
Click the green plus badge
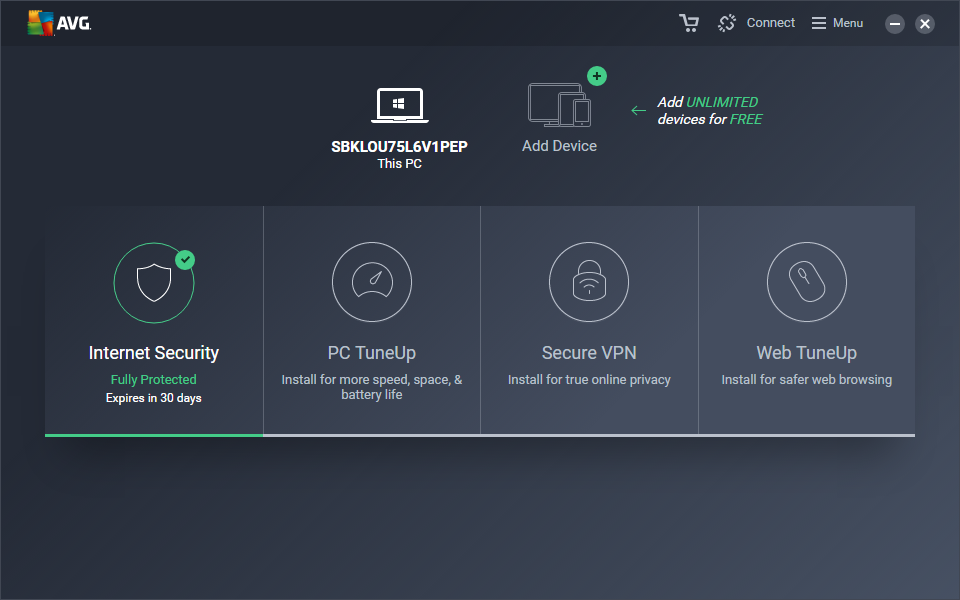coord(597,77)
